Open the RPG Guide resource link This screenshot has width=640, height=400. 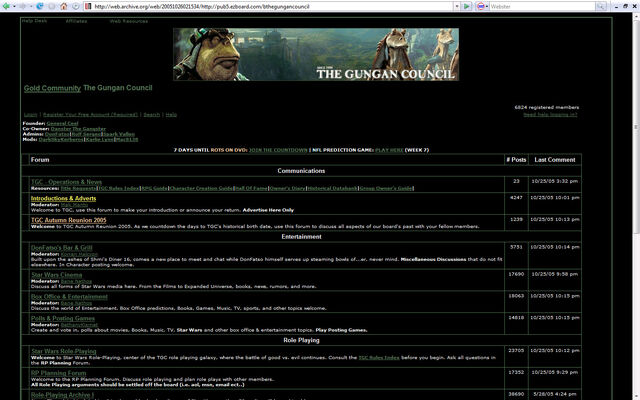[154, 188]
